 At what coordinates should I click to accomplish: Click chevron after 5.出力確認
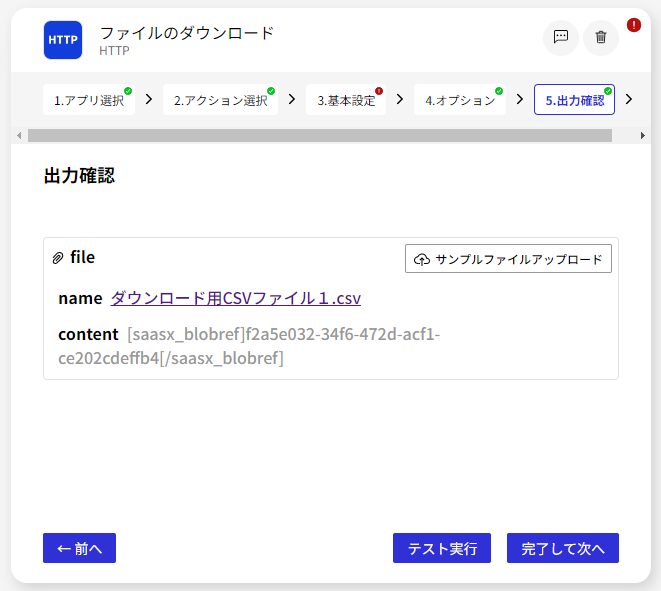[x=629, y=99]
